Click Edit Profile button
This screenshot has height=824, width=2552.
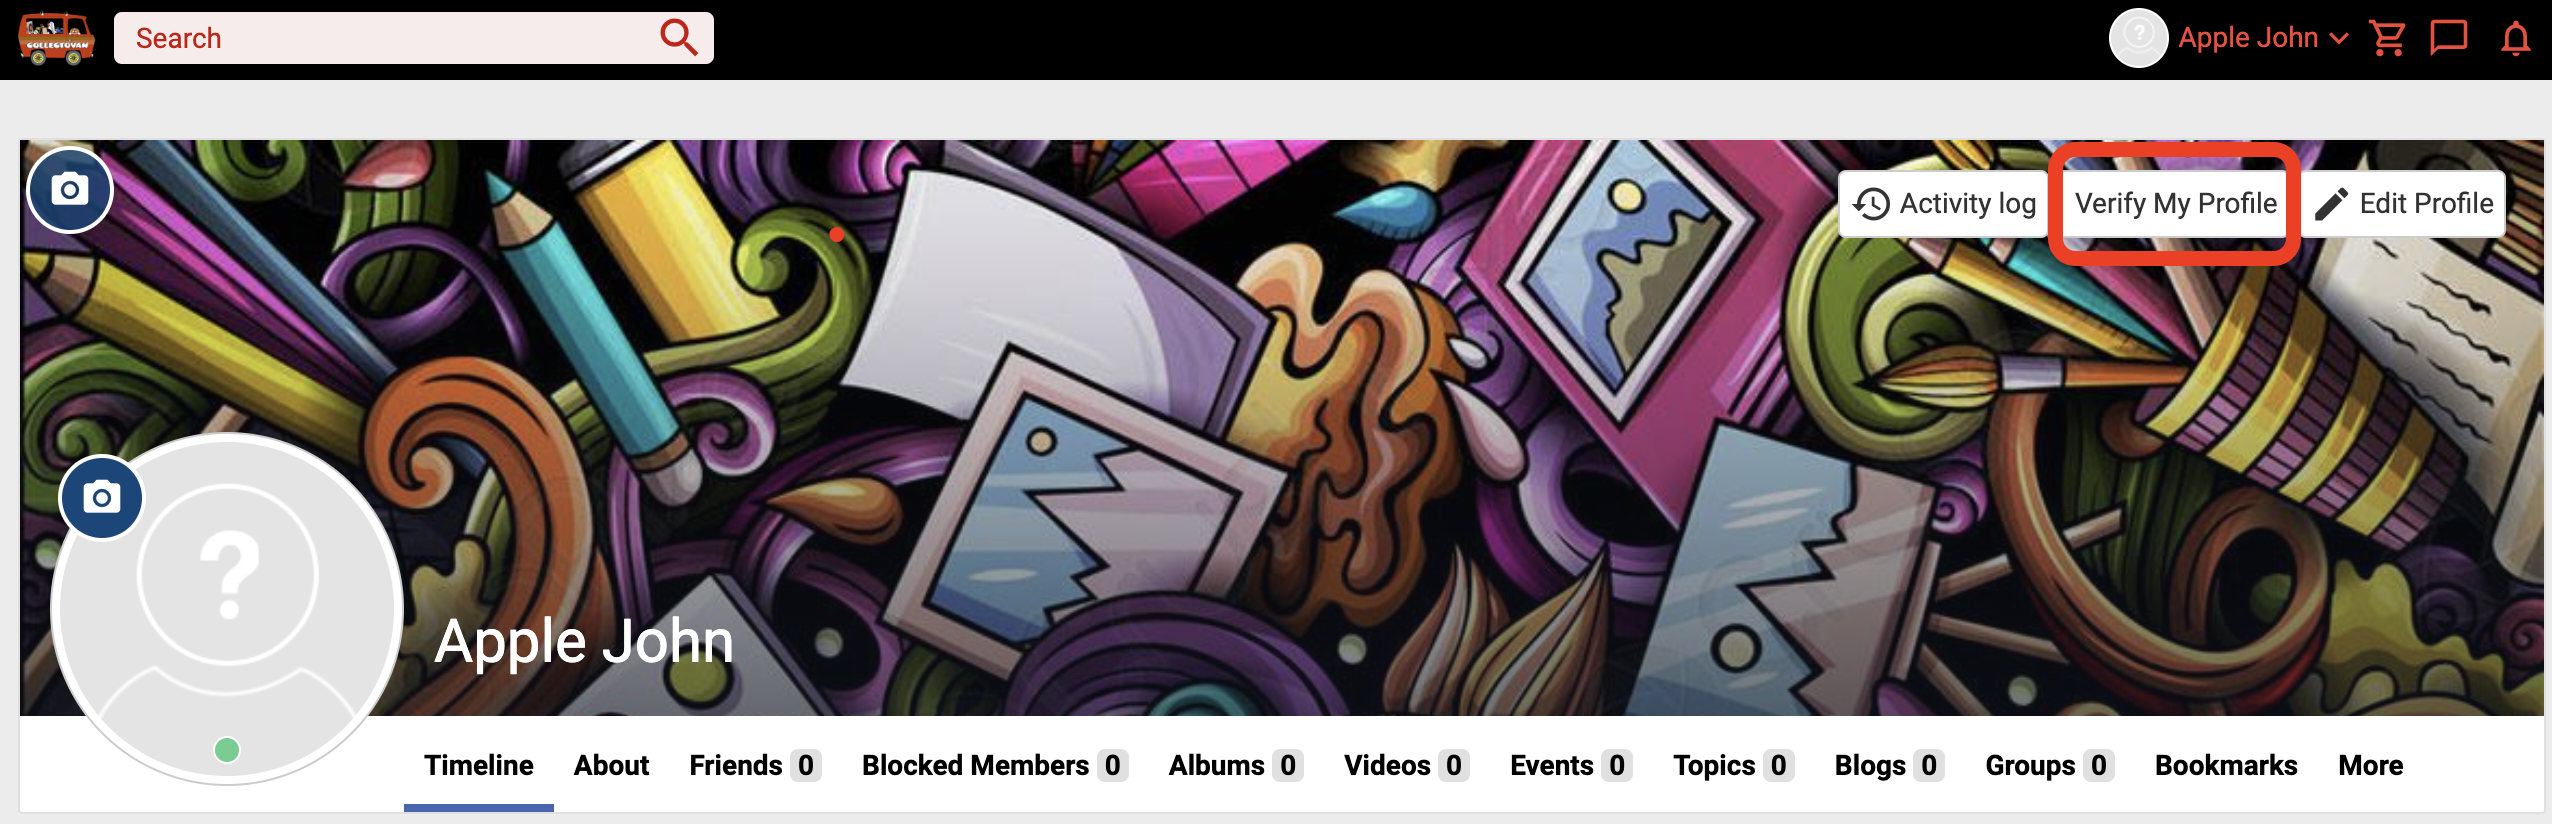point(2403,203)
